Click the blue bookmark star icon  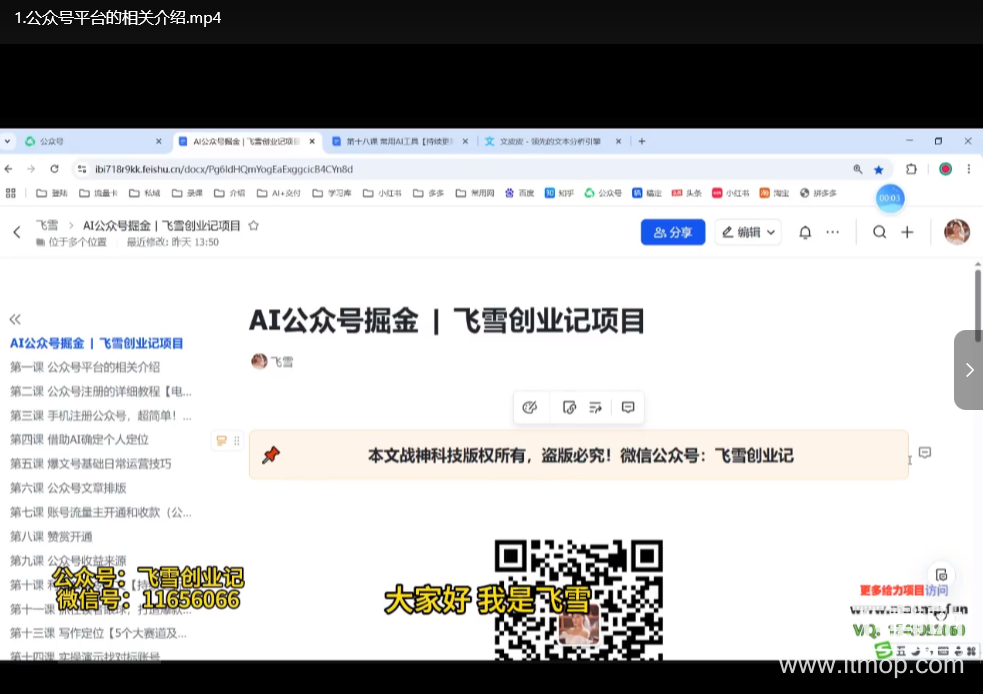tap(879, 169)
